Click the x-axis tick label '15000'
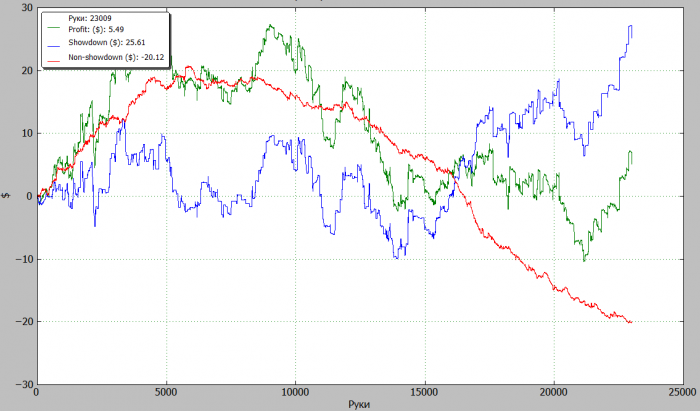The image size is (700, 411). pyautogui.click(x=425, y=393)
